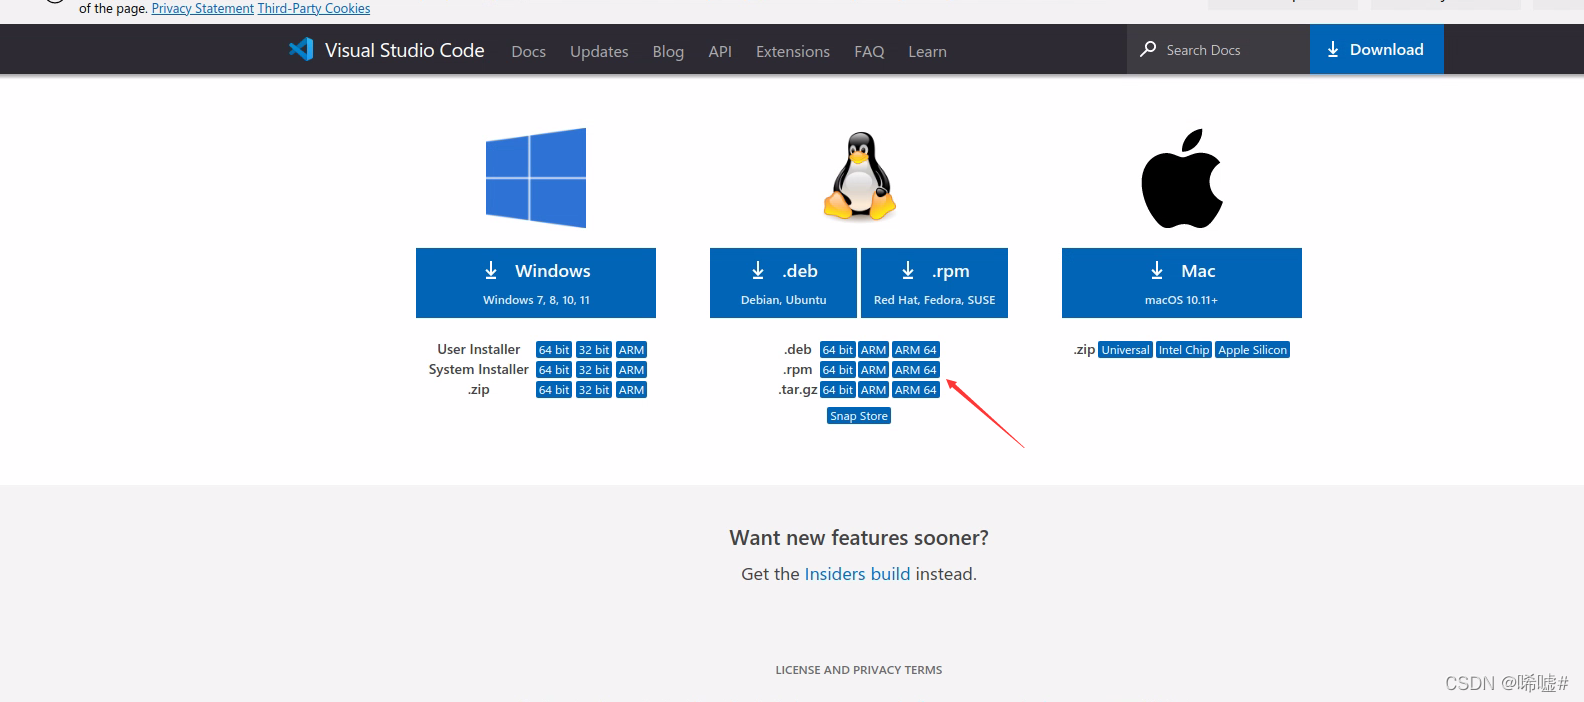The width and height of the screenshot is (1584, 702).
Task: Click the Visual Studio Code logo icon
Action: pyautogui.click(x=301, y=49)
